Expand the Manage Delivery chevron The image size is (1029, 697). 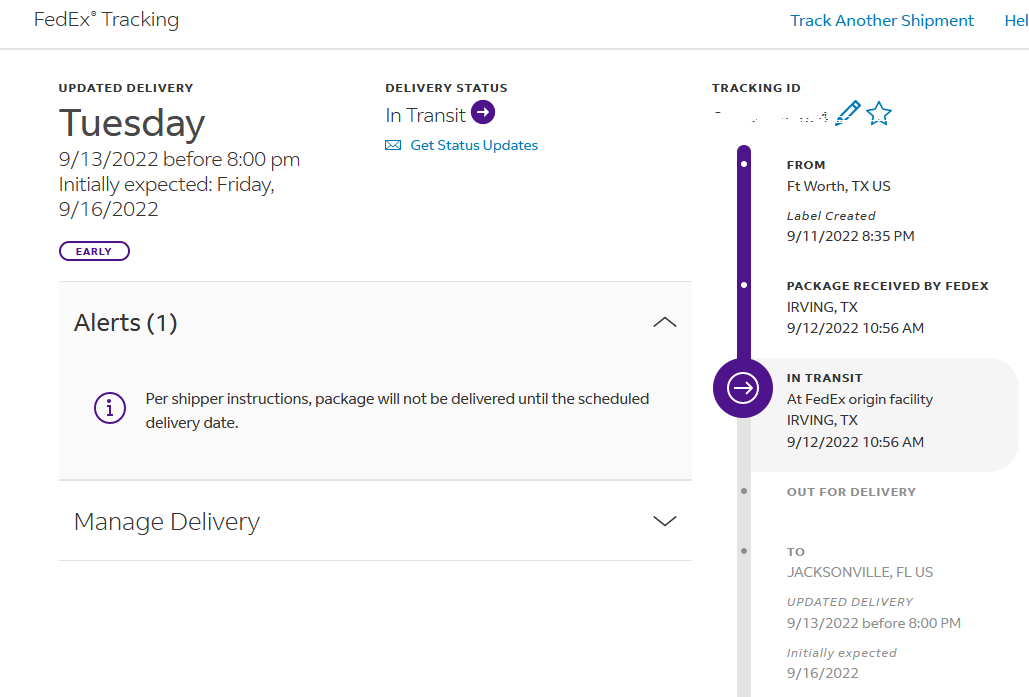point(664,521)
